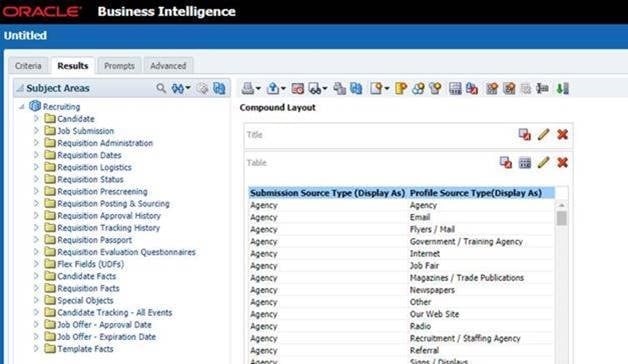Click the Create Compound Layout icon

pos(492,88)
